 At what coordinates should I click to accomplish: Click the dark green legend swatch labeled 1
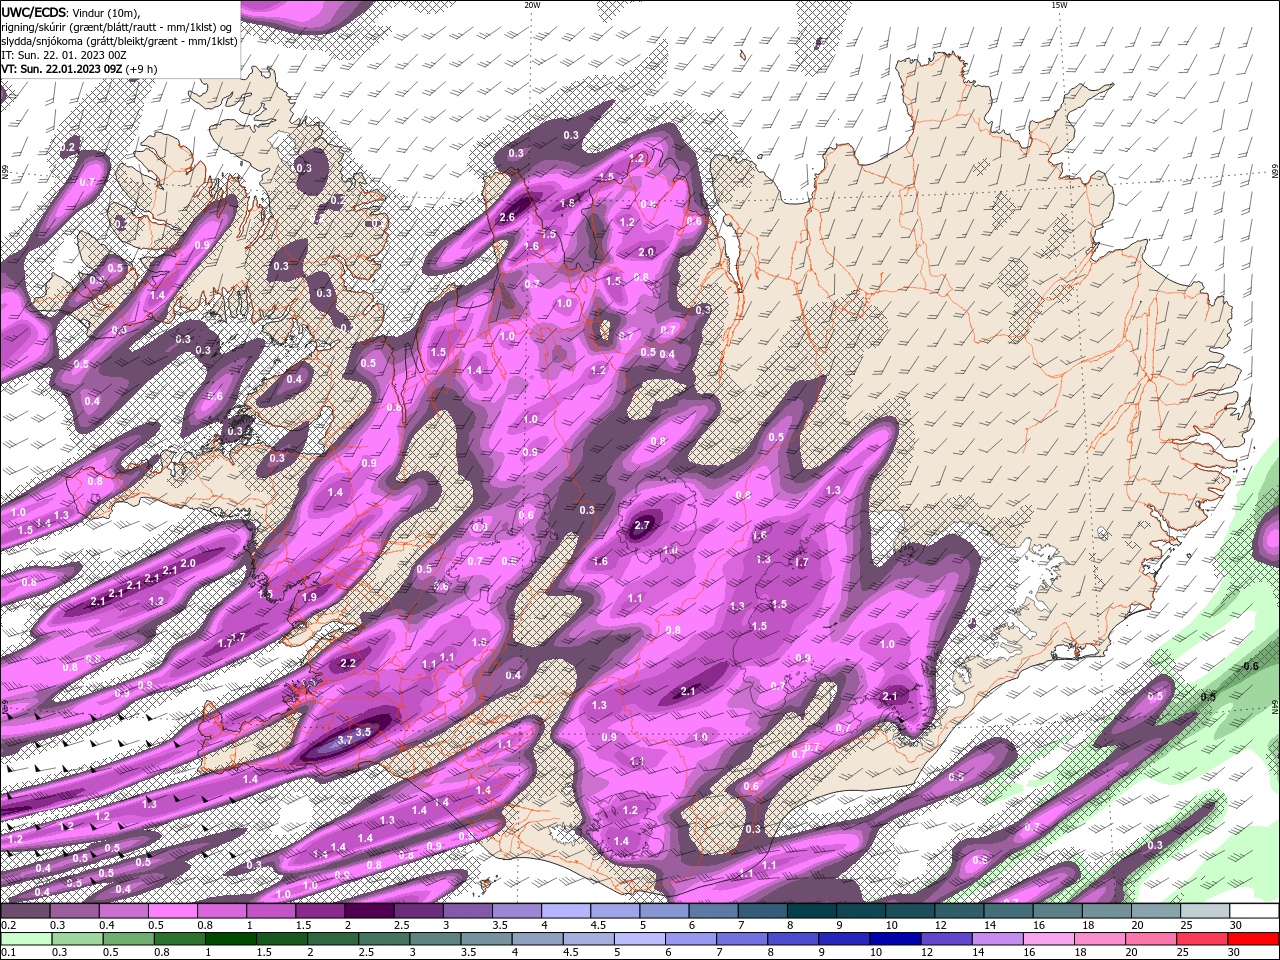(x=230, y=939)
